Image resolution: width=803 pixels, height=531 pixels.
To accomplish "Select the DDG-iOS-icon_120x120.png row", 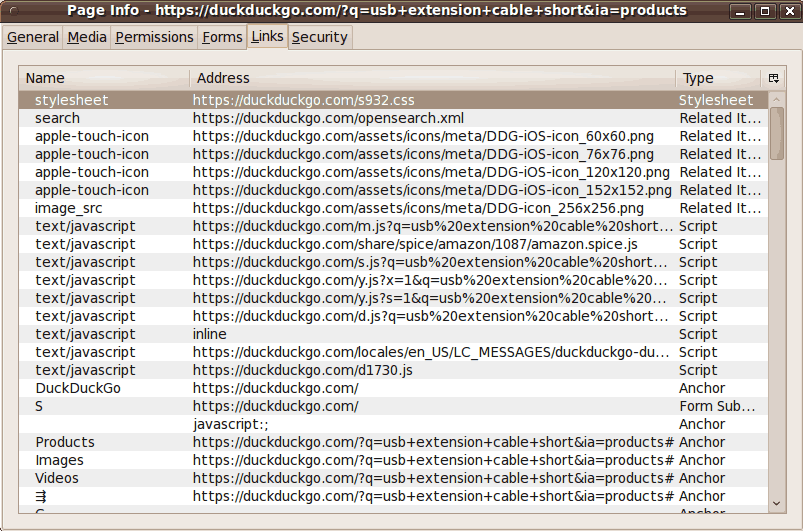I will (393, 172).
